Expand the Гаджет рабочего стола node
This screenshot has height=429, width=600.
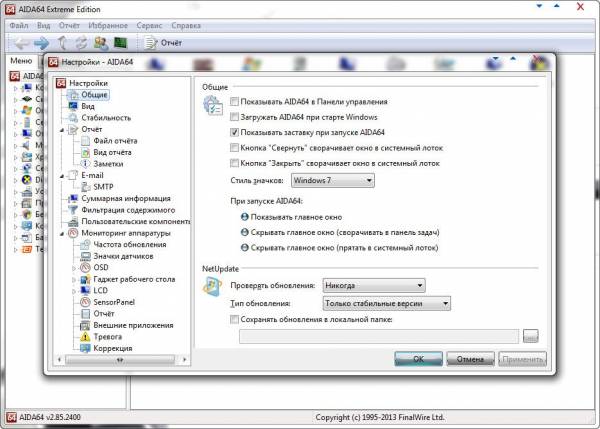click(74, 280)
